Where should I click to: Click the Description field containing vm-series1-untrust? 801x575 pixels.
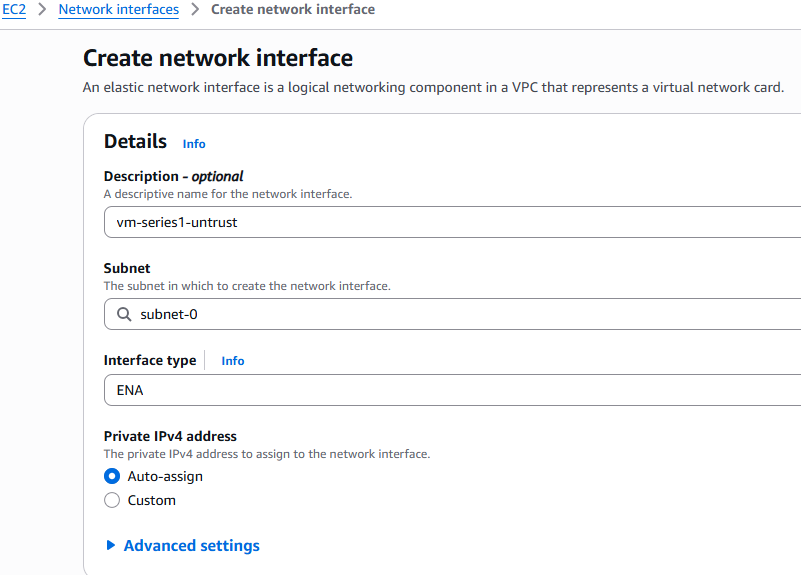(x=452, y=222)
